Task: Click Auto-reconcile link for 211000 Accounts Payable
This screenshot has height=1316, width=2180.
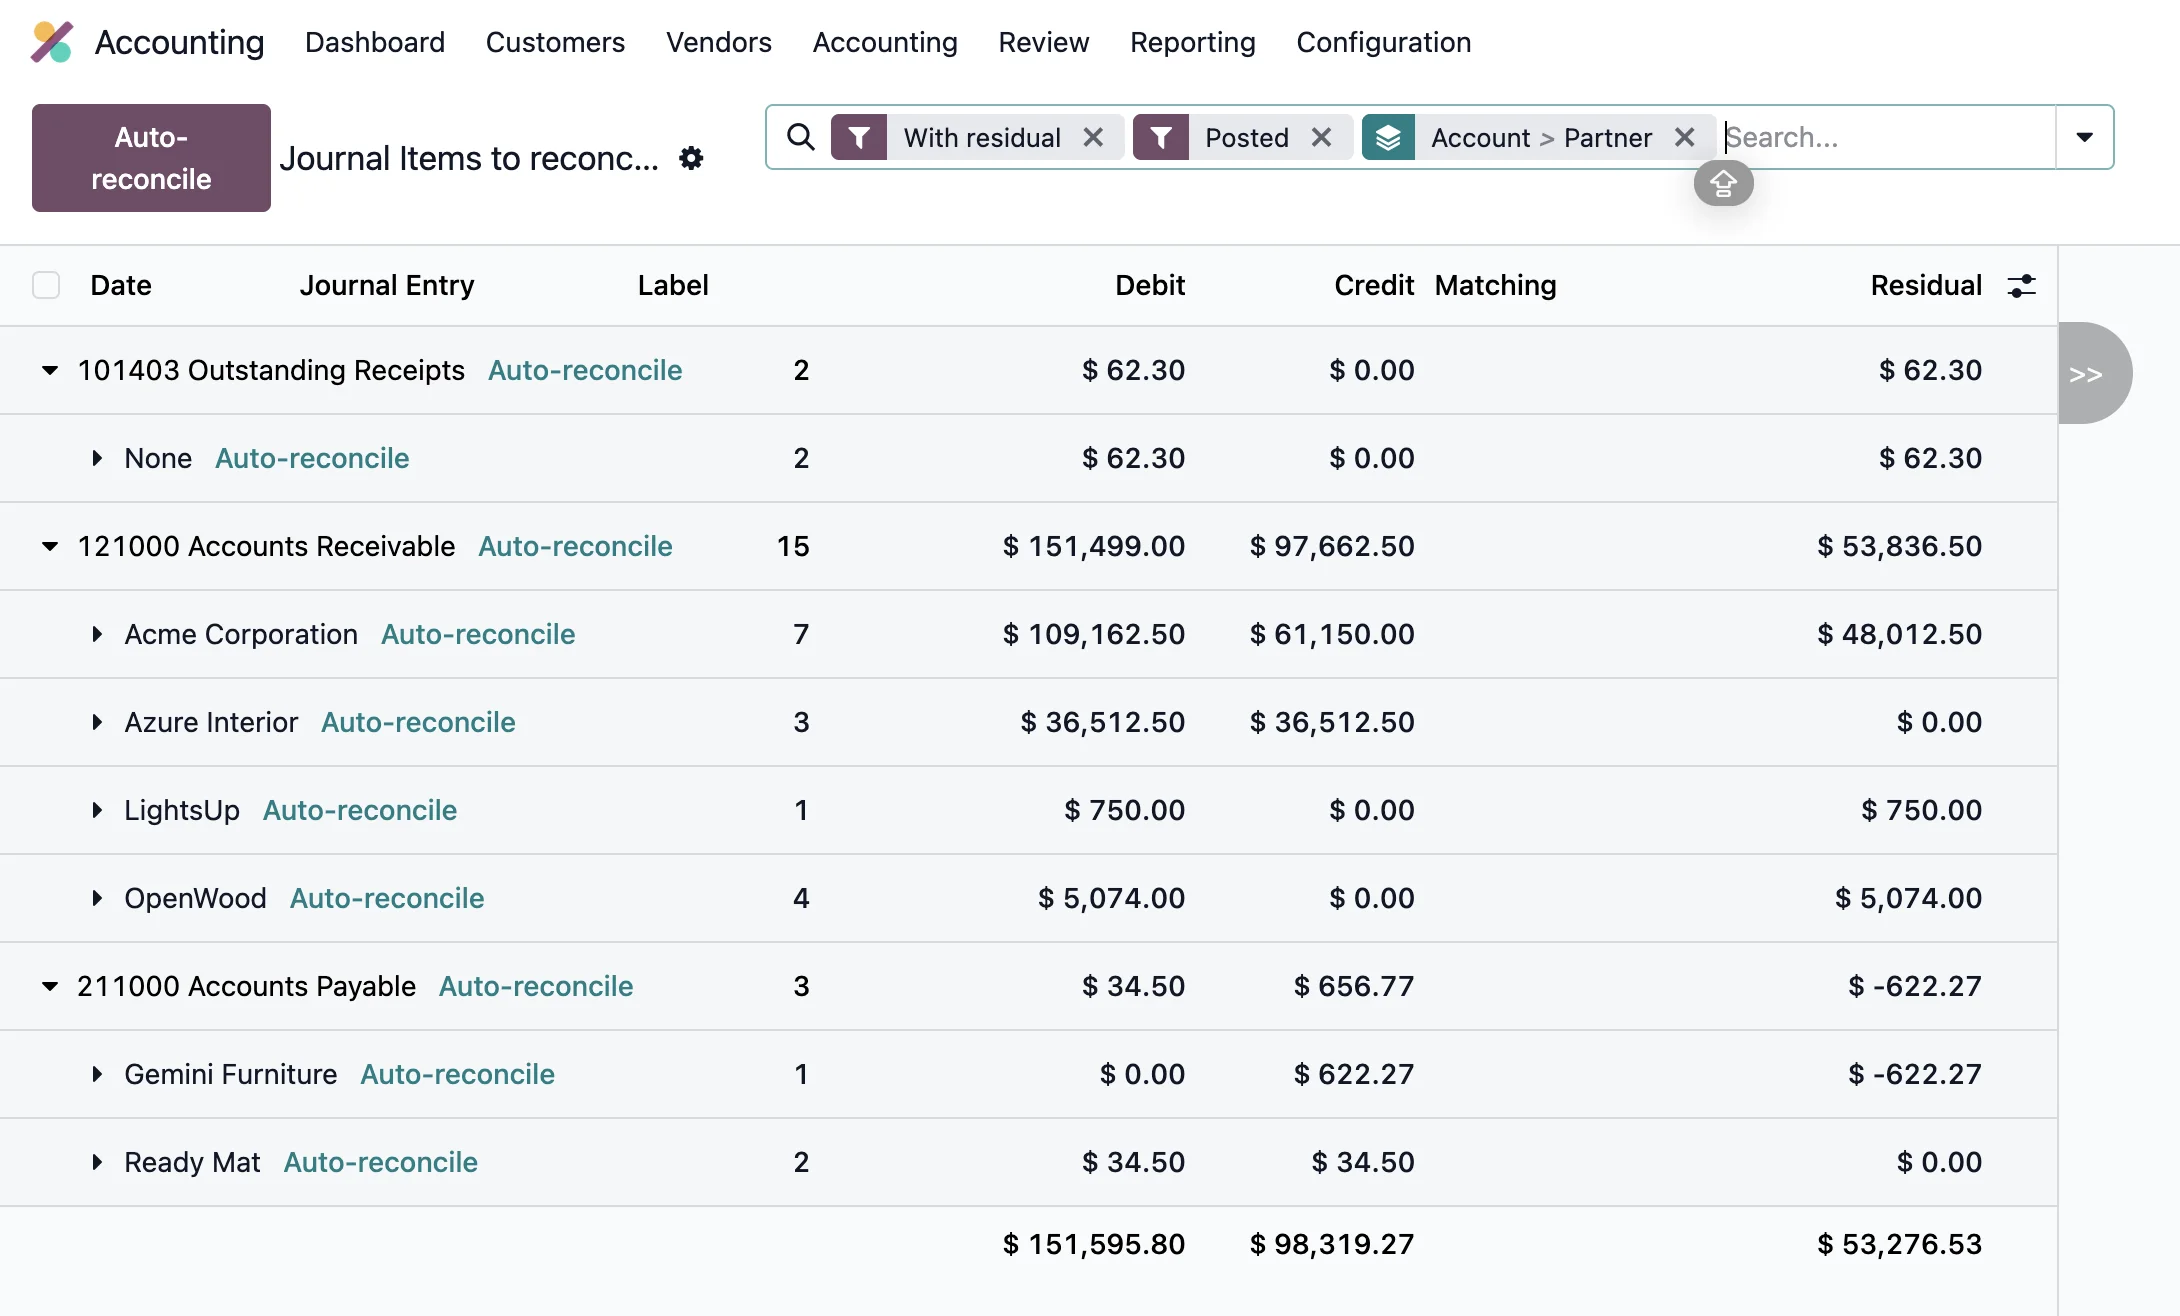Action: [x=536, y=986]
